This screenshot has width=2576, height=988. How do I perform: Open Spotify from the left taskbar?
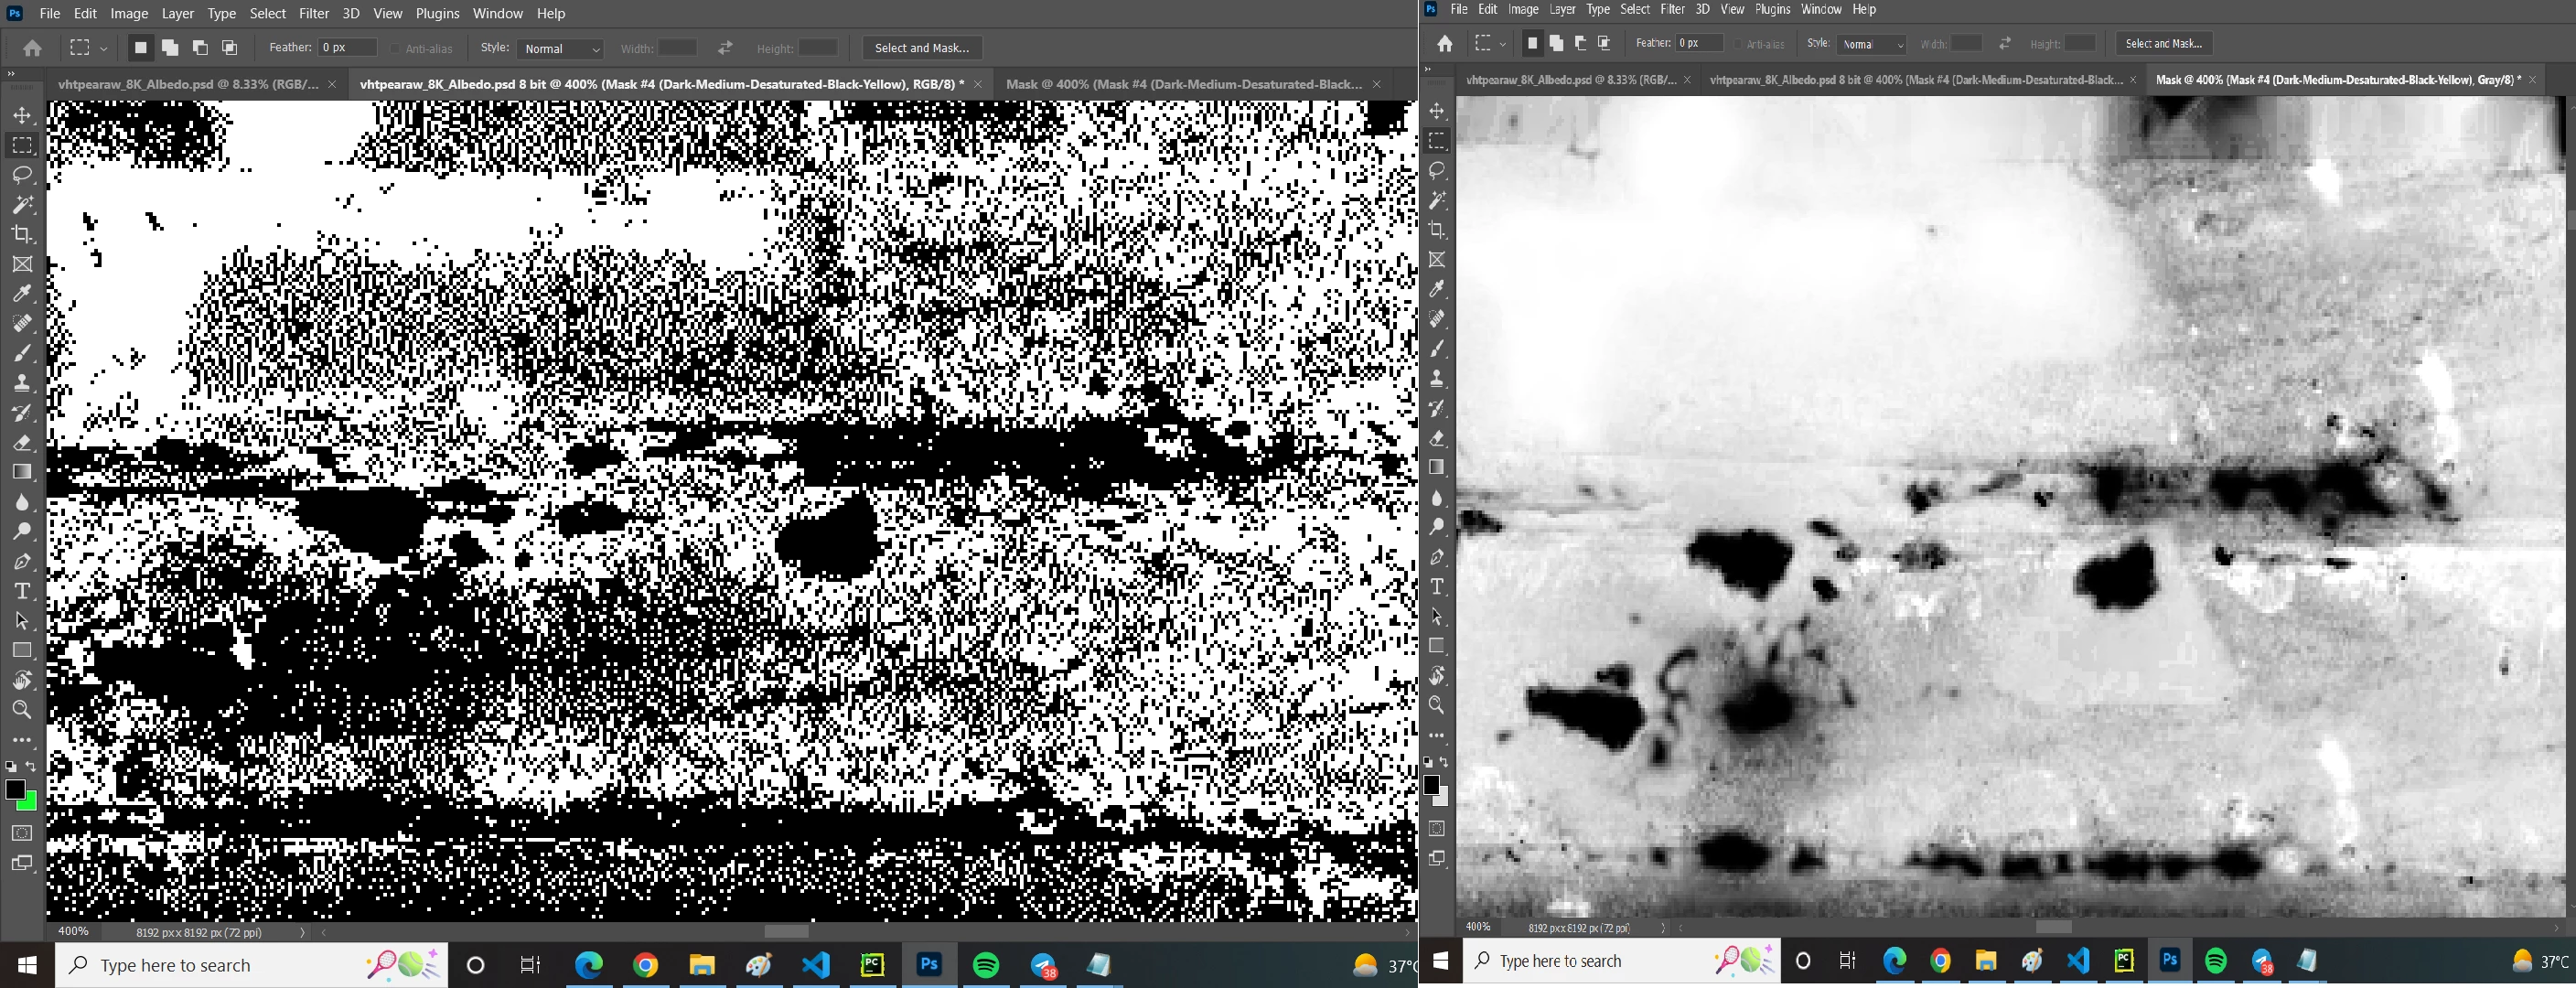point(986,965)
